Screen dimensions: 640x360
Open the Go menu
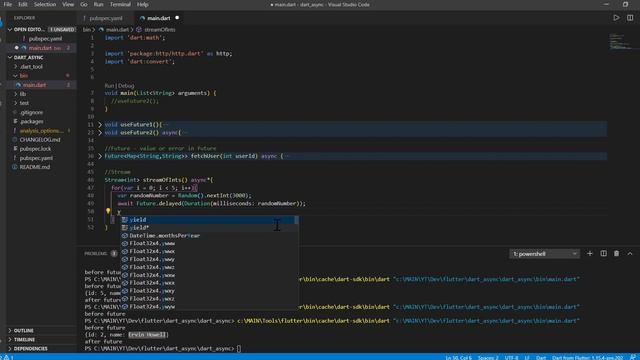click(84, 4)
